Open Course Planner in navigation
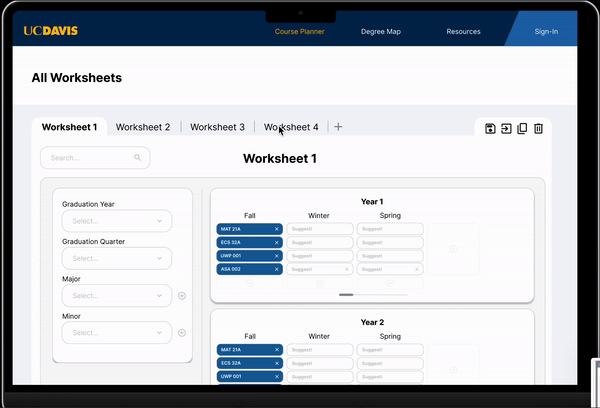Viewport: 600px width, 408px height. click(x=300, y=31)
